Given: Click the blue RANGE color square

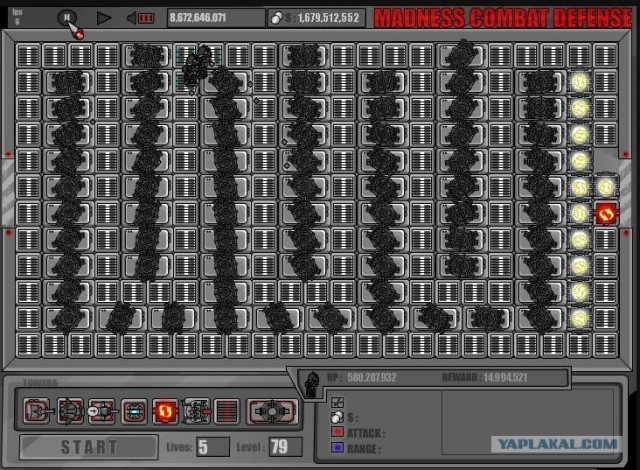Looking at the screenshot, I should pos(338,448).
